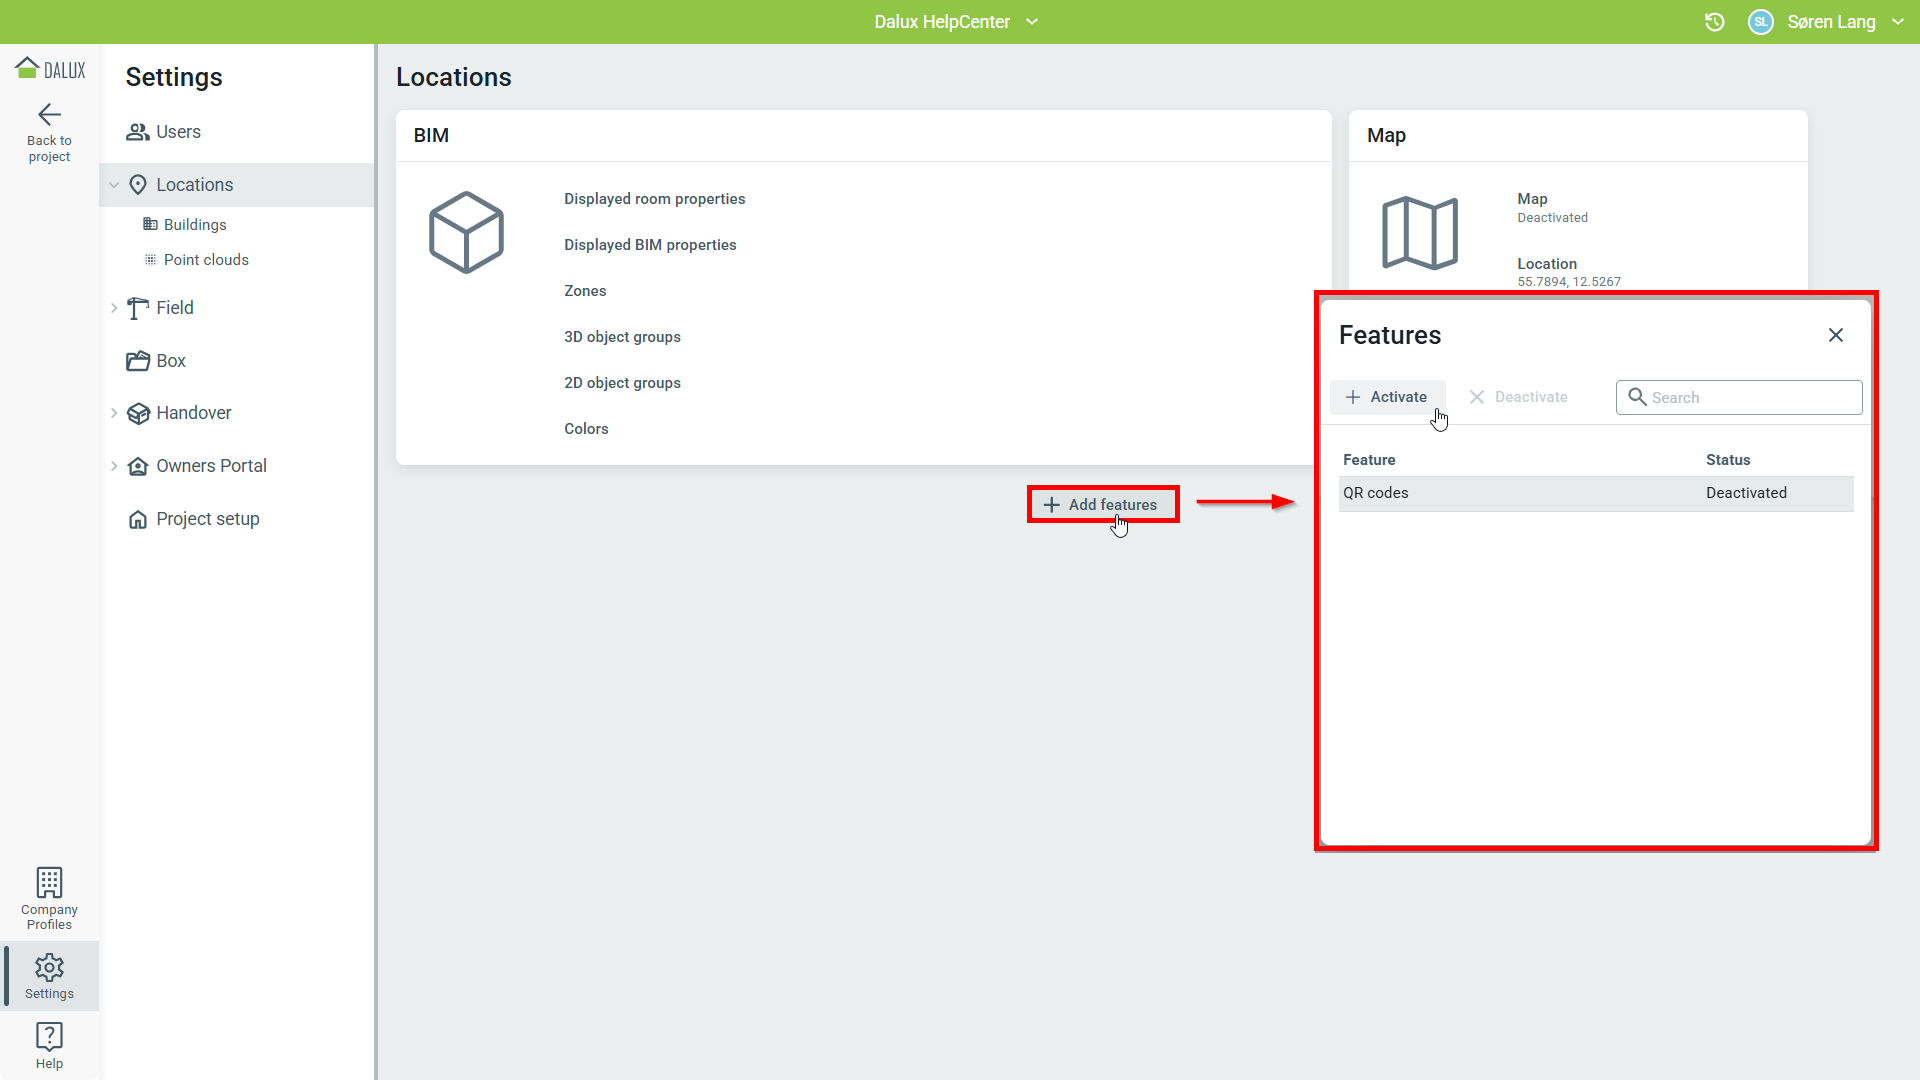The image size is (1920, 1080).
Task: Collapse the Locations tree section
Action: pyautogui.click(x=114, y=185)
